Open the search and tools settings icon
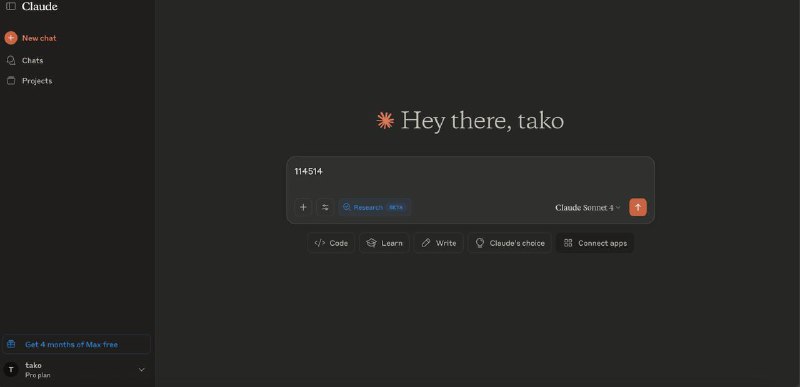Image resolution: width=800 pixels, height=387 pixels. pos(325,207)
